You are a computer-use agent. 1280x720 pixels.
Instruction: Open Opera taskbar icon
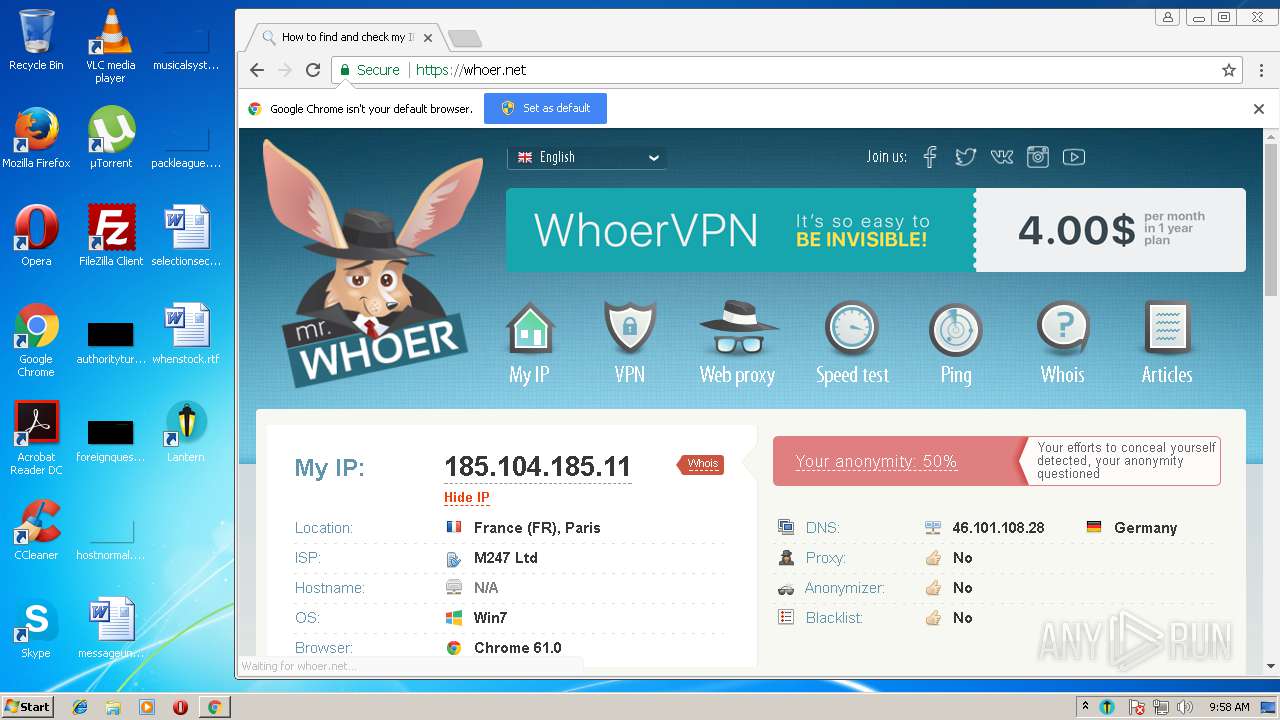[x=181, y=707]
